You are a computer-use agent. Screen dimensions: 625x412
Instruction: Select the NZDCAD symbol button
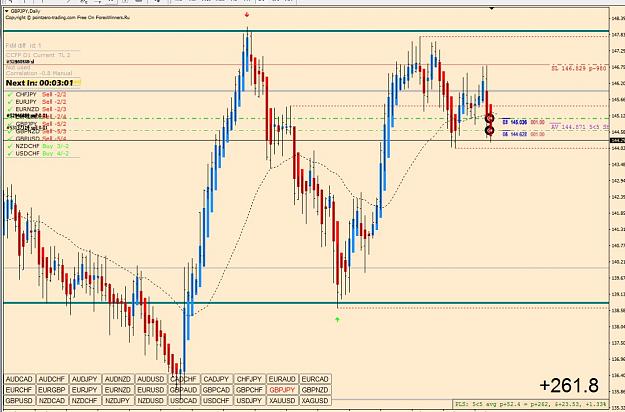pos(52,400)
